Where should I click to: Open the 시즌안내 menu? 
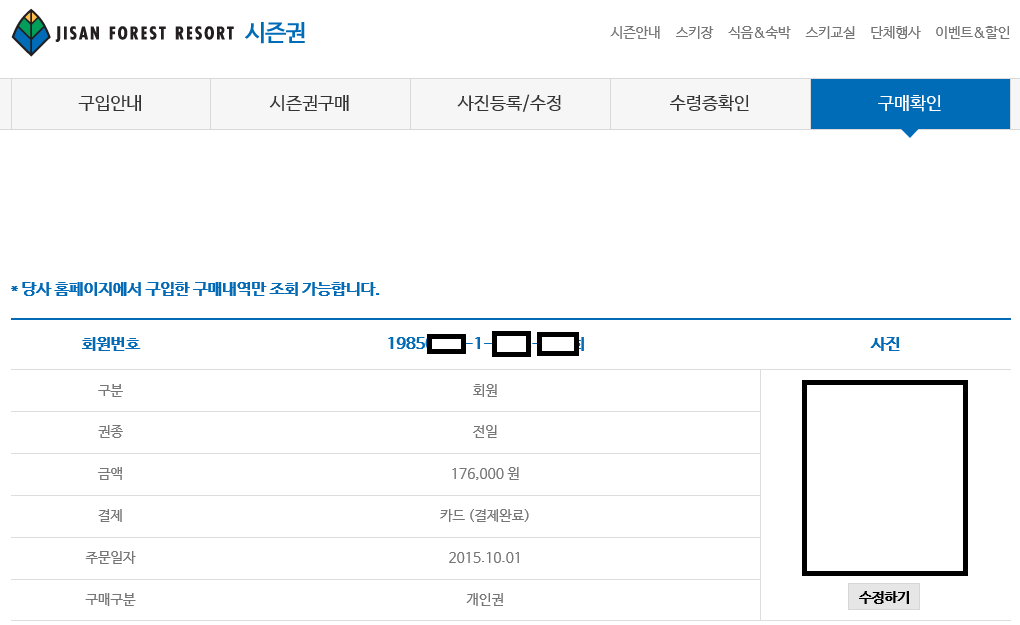[x=635, y=33]
